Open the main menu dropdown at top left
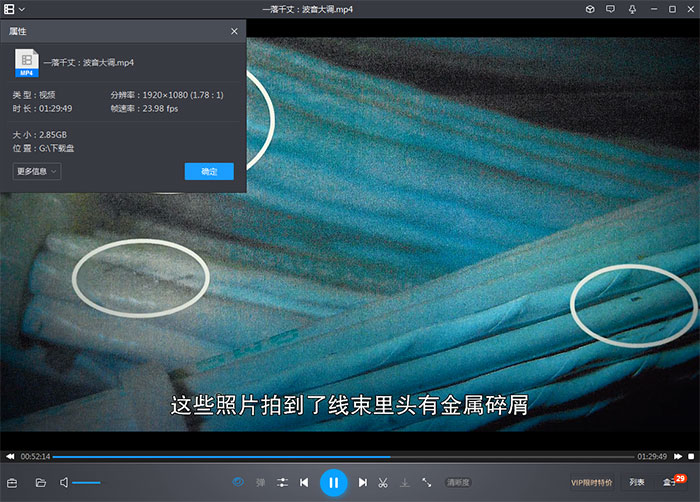Screen dimensions: 700x502 [15, 9]
